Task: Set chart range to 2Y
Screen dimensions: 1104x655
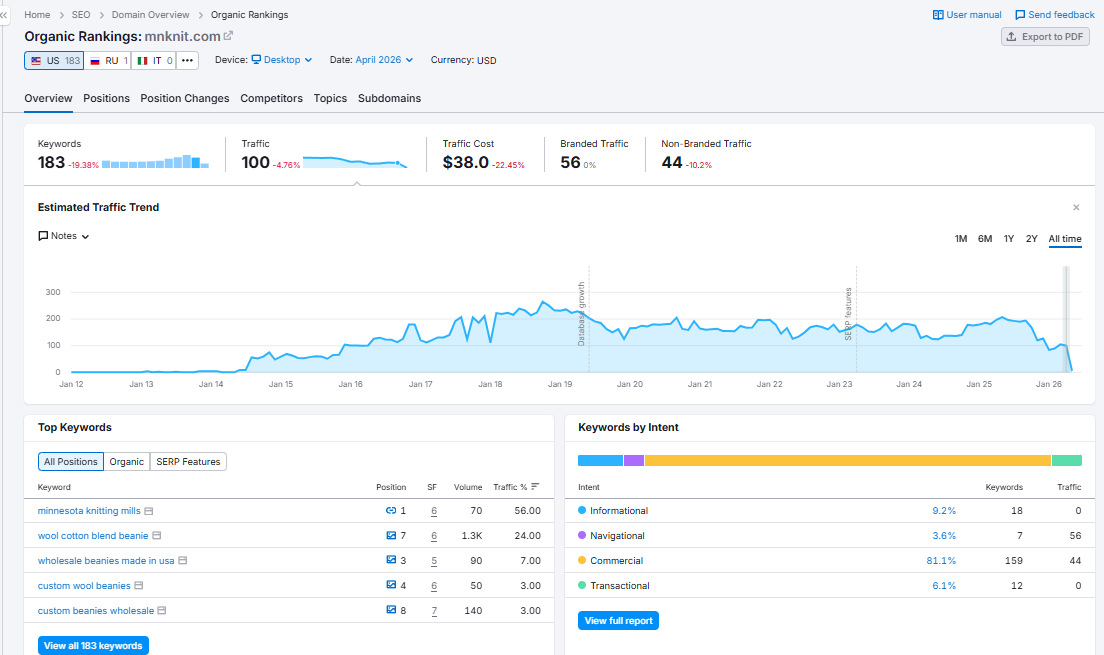Action: 1031,239
